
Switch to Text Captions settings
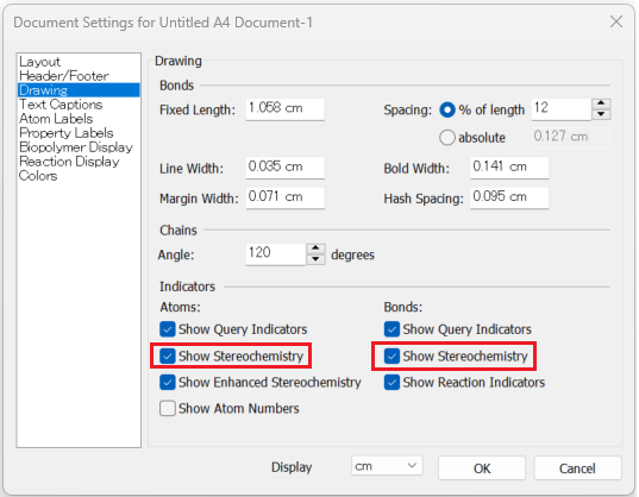pos(60,104)
